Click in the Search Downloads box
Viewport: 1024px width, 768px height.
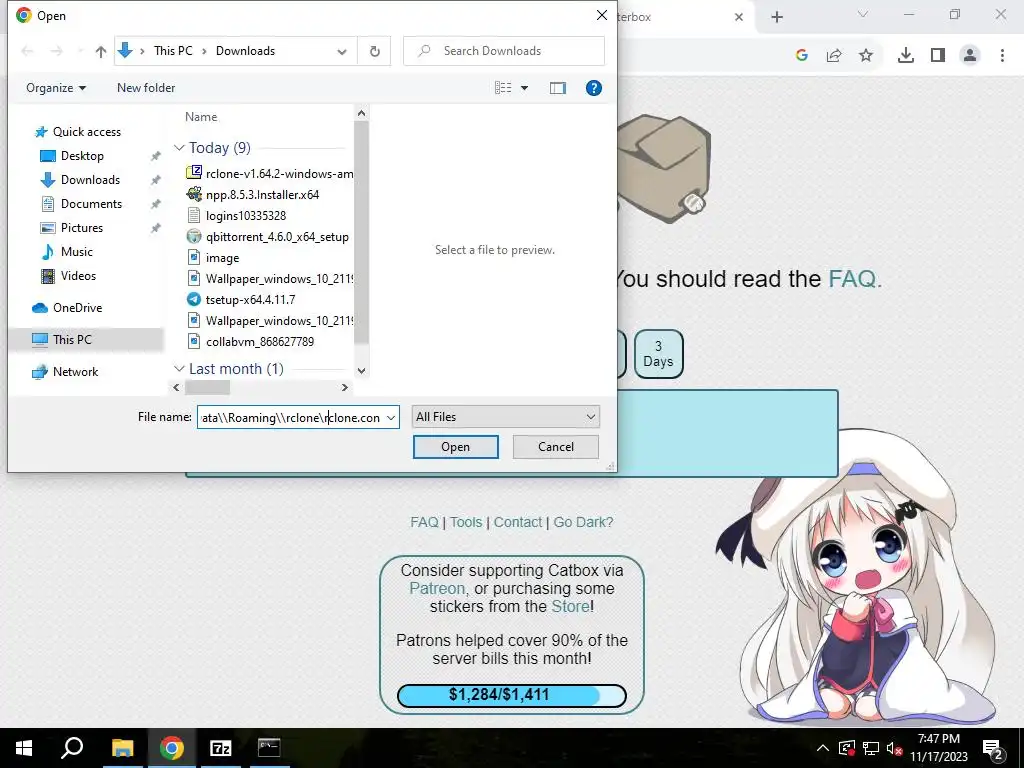[504, 51]
